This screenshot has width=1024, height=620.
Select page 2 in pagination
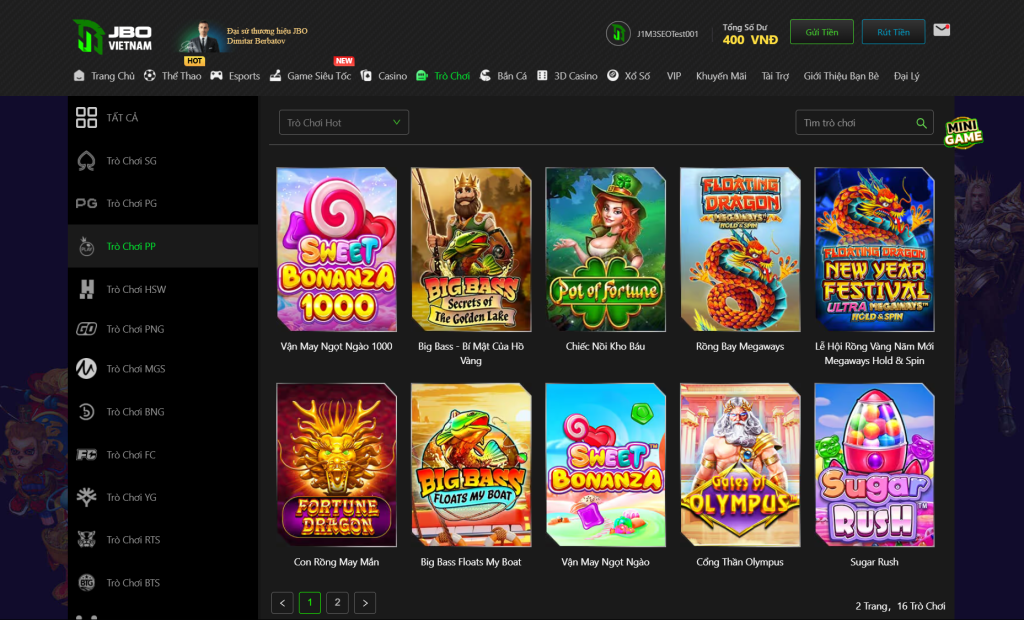pos(338,602)
